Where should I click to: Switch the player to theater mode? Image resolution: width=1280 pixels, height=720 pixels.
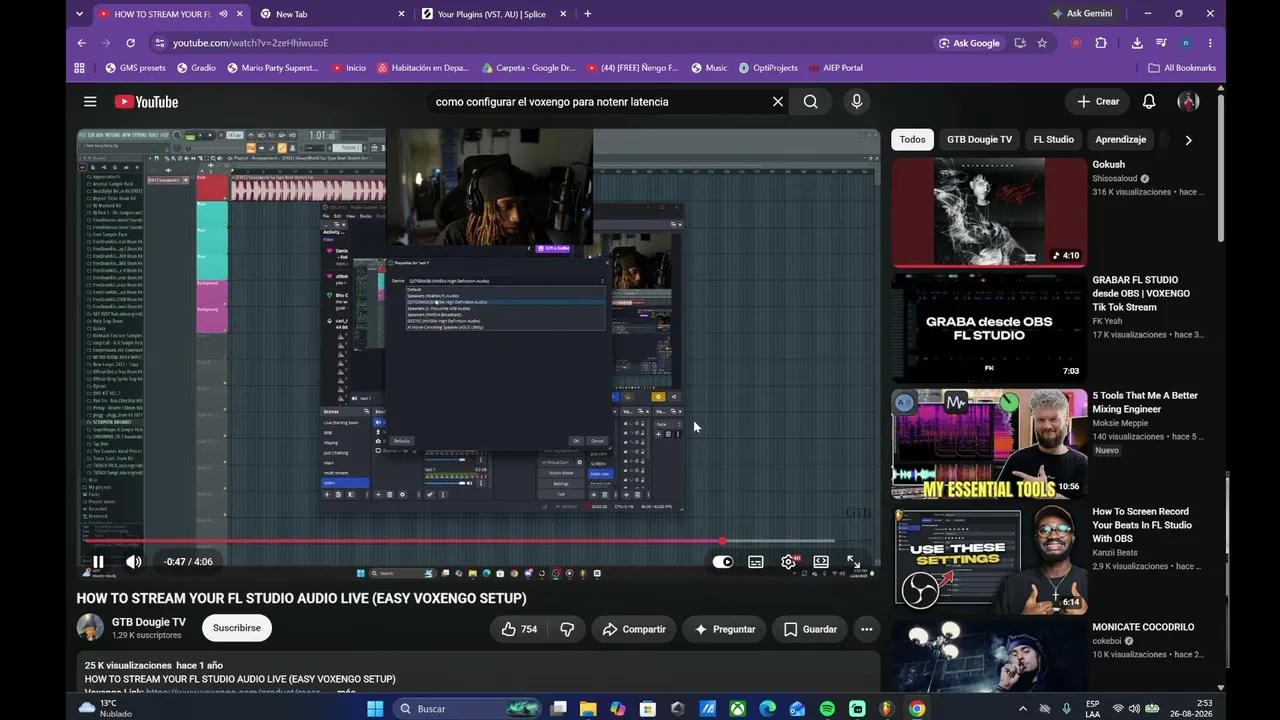pyautogui.click(x=821, y=562)
